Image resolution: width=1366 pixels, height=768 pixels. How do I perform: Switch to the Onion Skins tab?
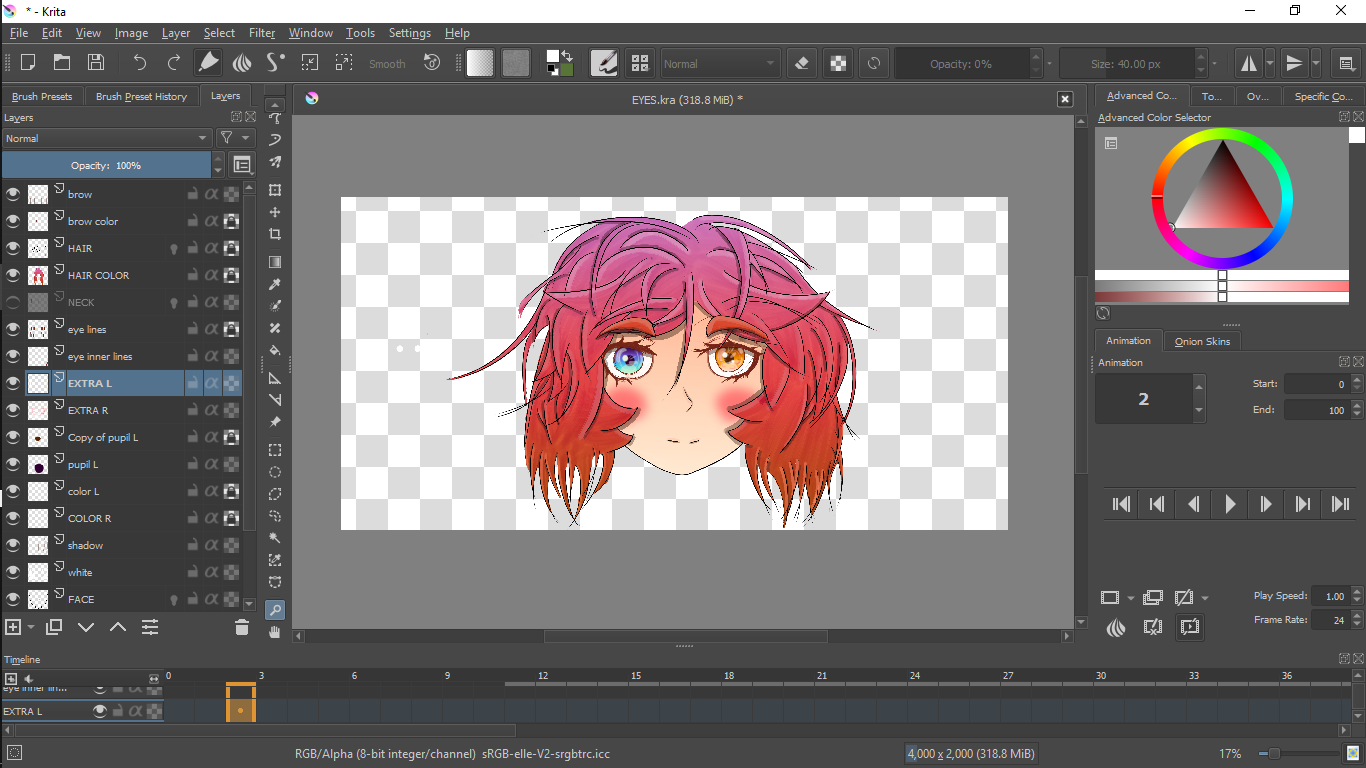(1202, 341)
